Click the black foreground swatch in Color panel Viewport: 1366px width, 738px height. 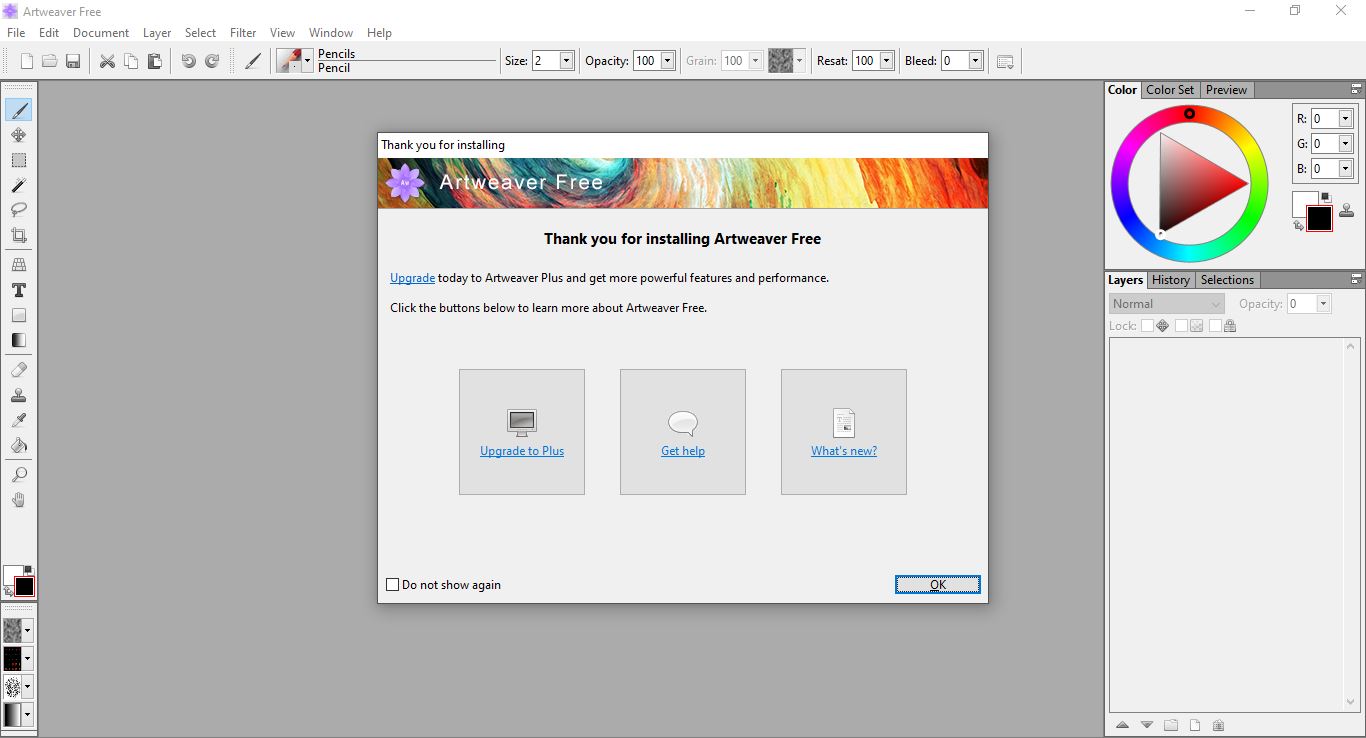click(x=1320, y=219)
